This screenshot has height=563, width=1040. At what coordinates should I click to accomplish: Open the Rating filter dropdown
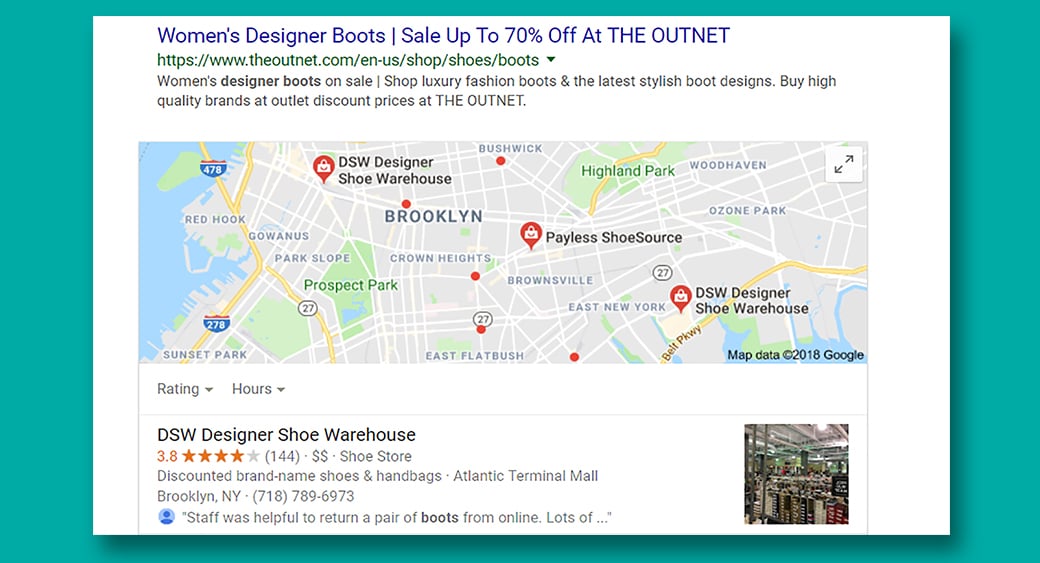coord(184,389)
